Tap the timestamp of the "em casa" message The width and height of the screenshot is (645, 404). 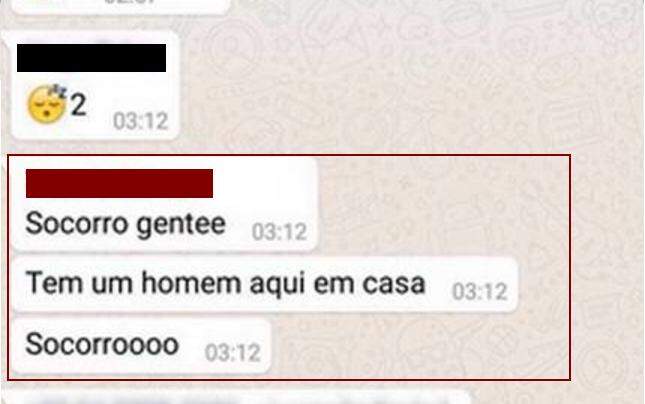[480, 292]
